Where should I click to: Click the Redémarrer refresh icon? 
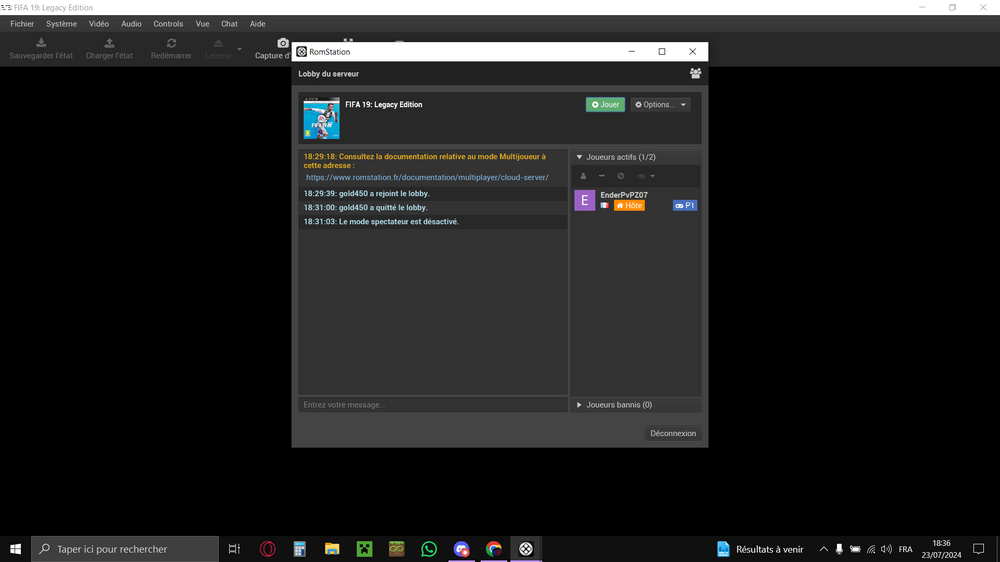pyautogui.click(x=171, y=44)
